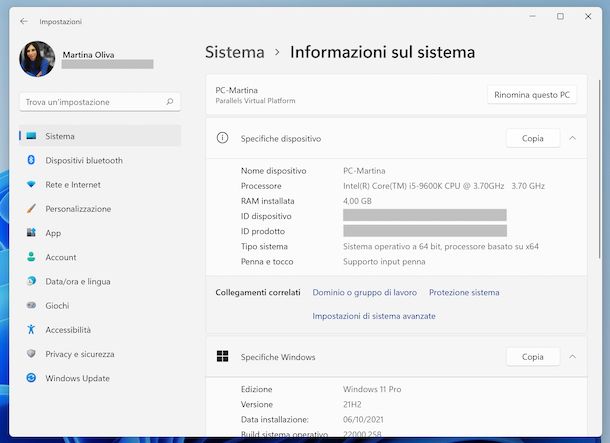This screenshot has height=443, width=610.
Task: Open Account settings label
Action: (61, 257)
